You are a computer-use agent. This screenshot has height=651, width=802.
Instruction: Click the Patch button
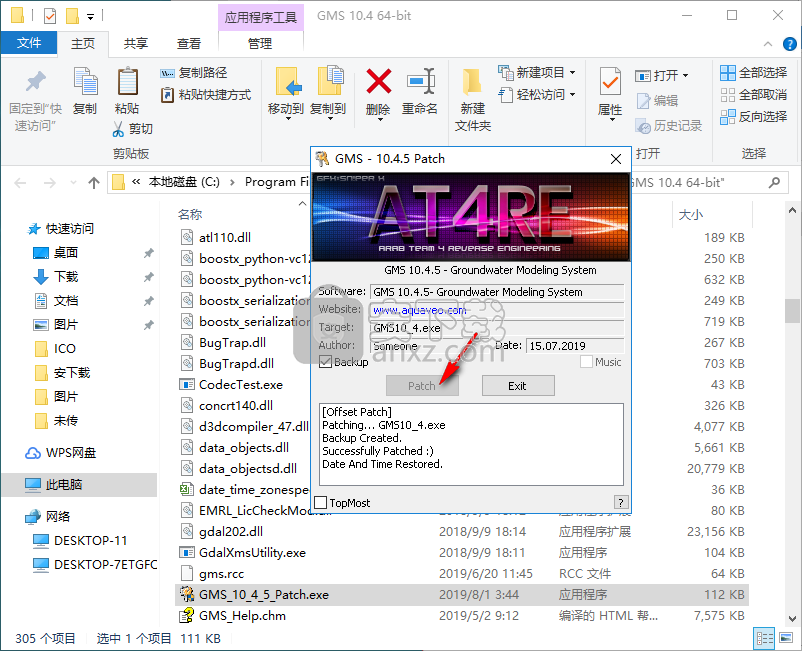point(422,386)
